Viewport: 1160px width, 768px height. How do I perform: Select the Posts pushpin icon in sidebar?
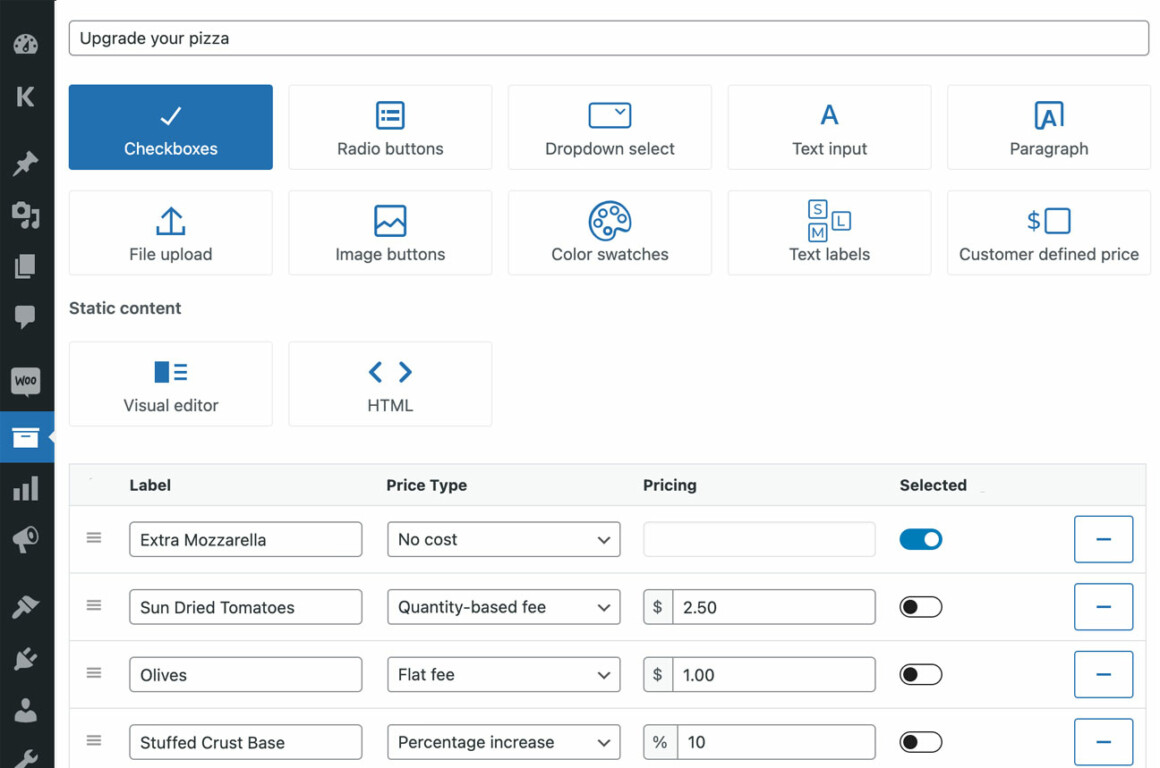pos(26,164)
